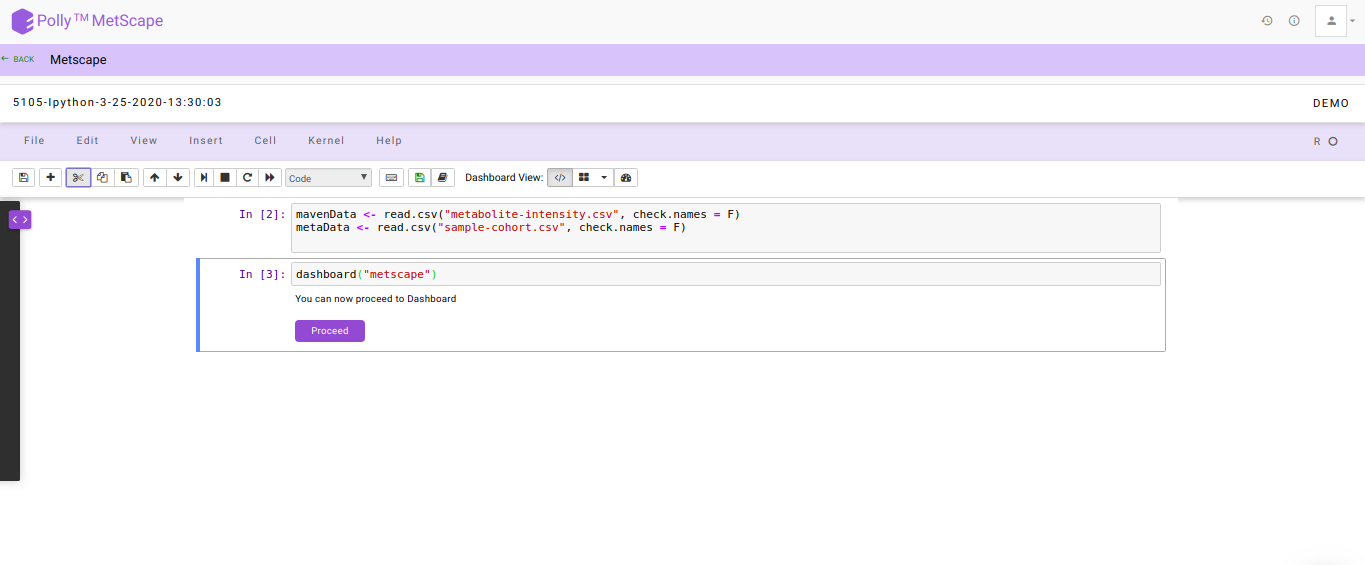Click into the mavenData read.csv code cell
This screenshot has height=565, width=1365.
tap(726, 228)
